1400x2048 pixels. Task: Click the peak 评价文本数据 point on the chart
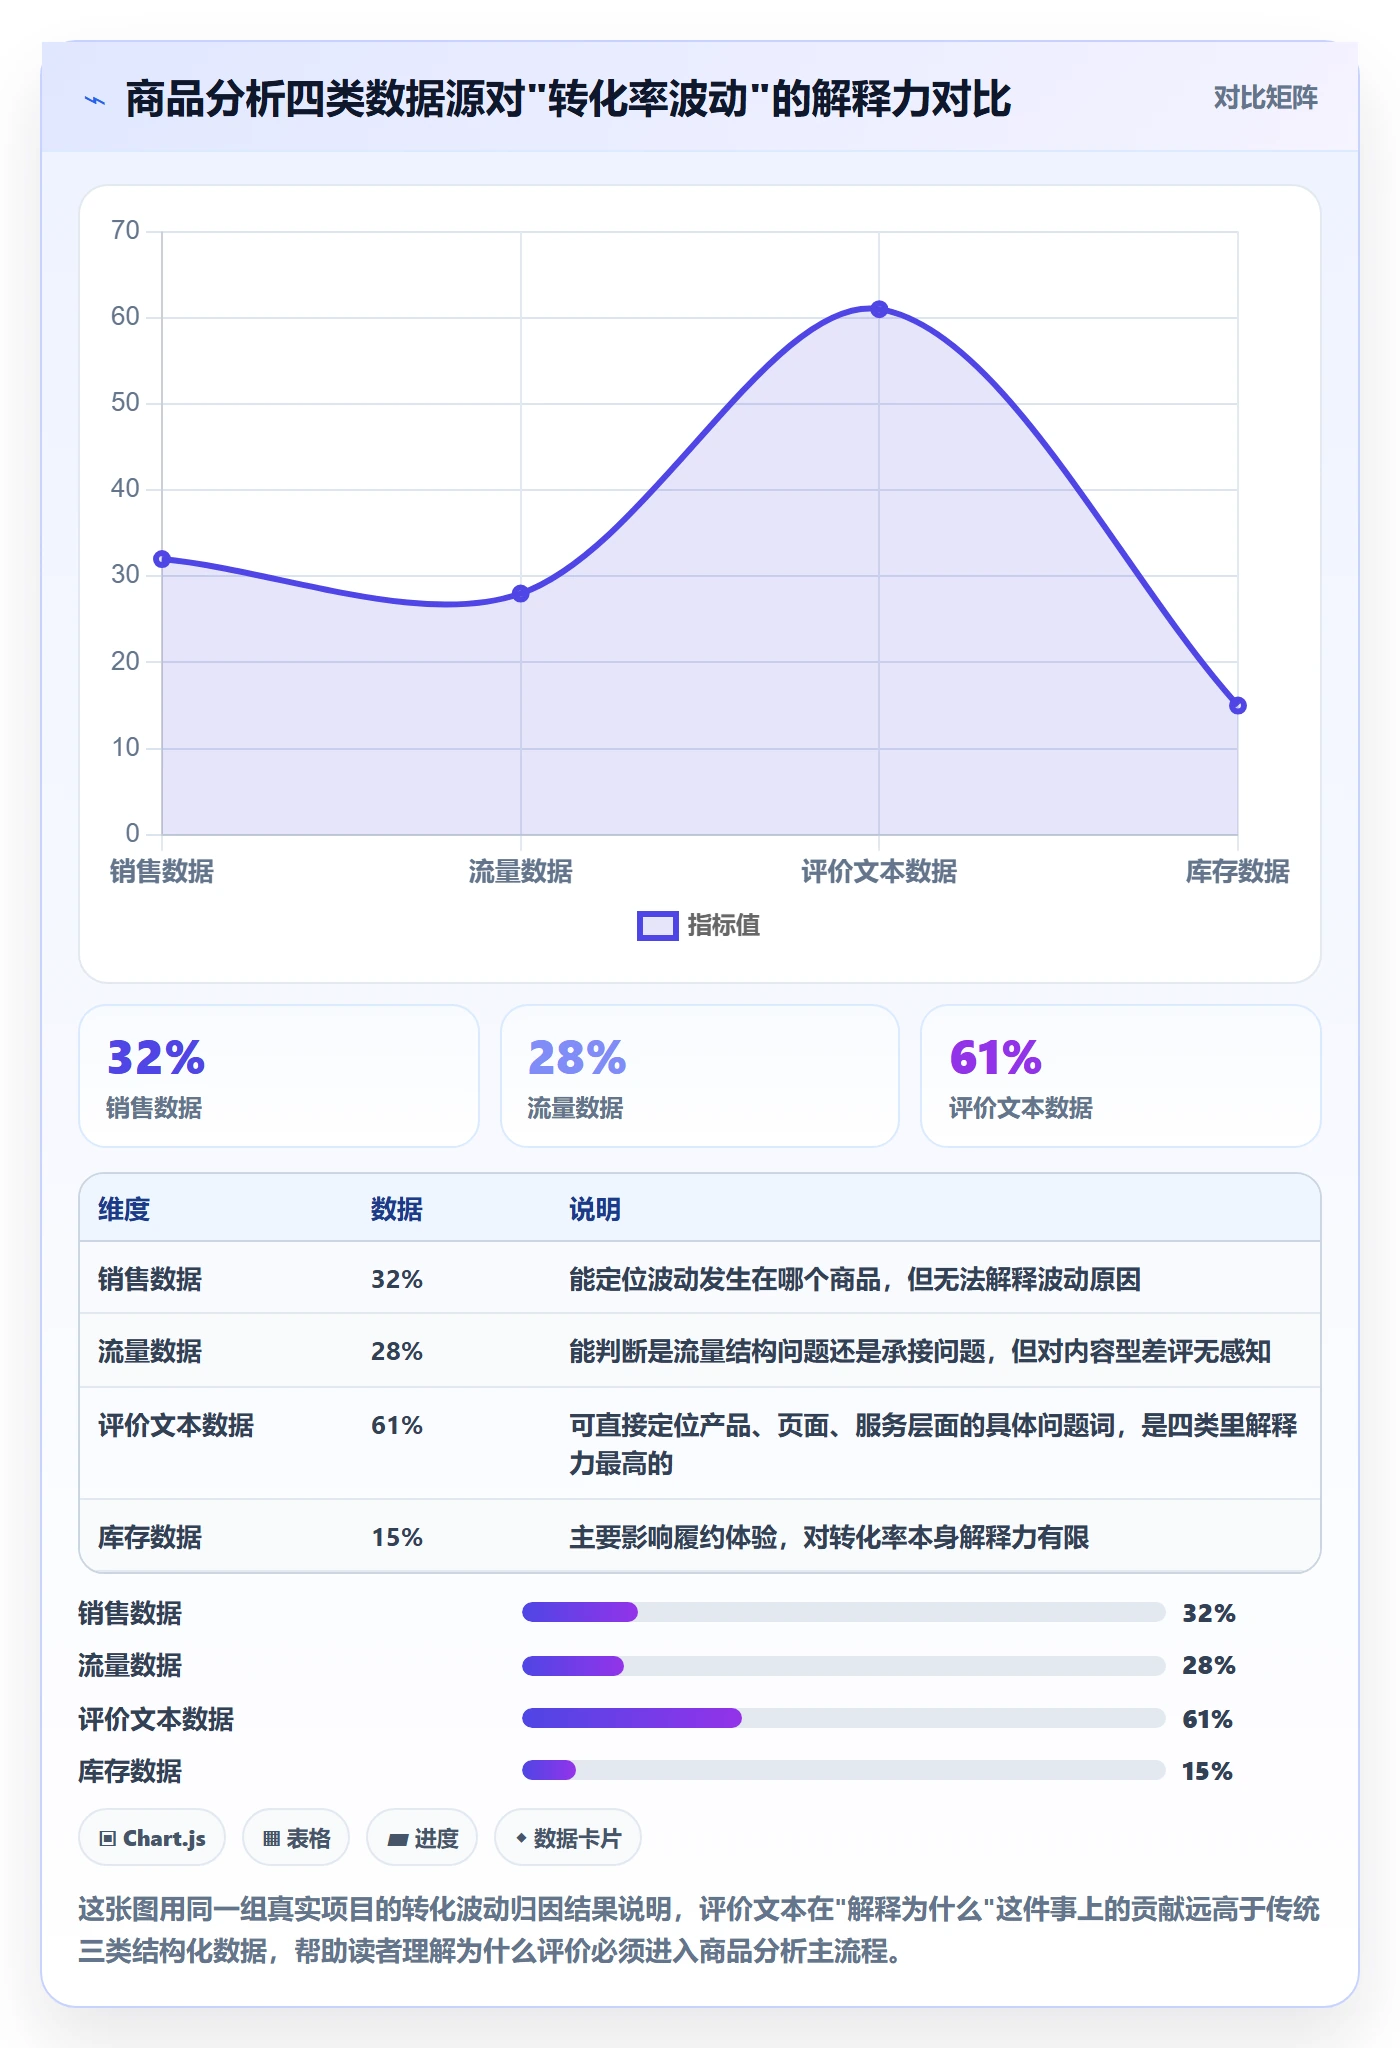click(879, 310)
